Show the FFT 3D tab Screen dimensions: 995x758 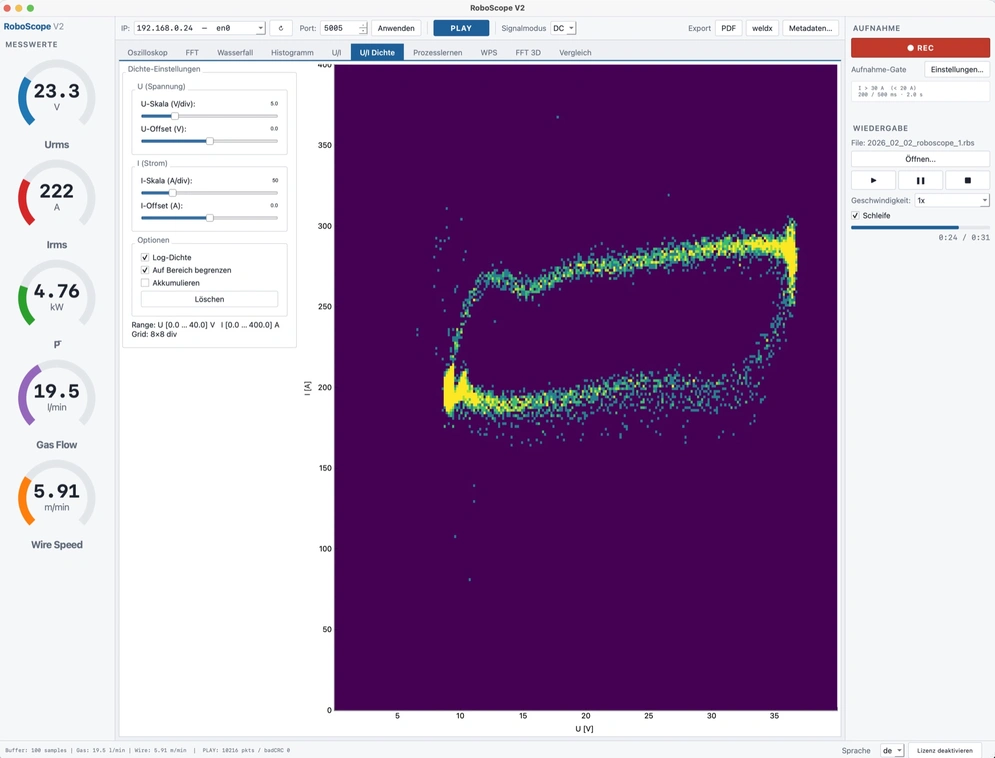(x=528, y=53)
